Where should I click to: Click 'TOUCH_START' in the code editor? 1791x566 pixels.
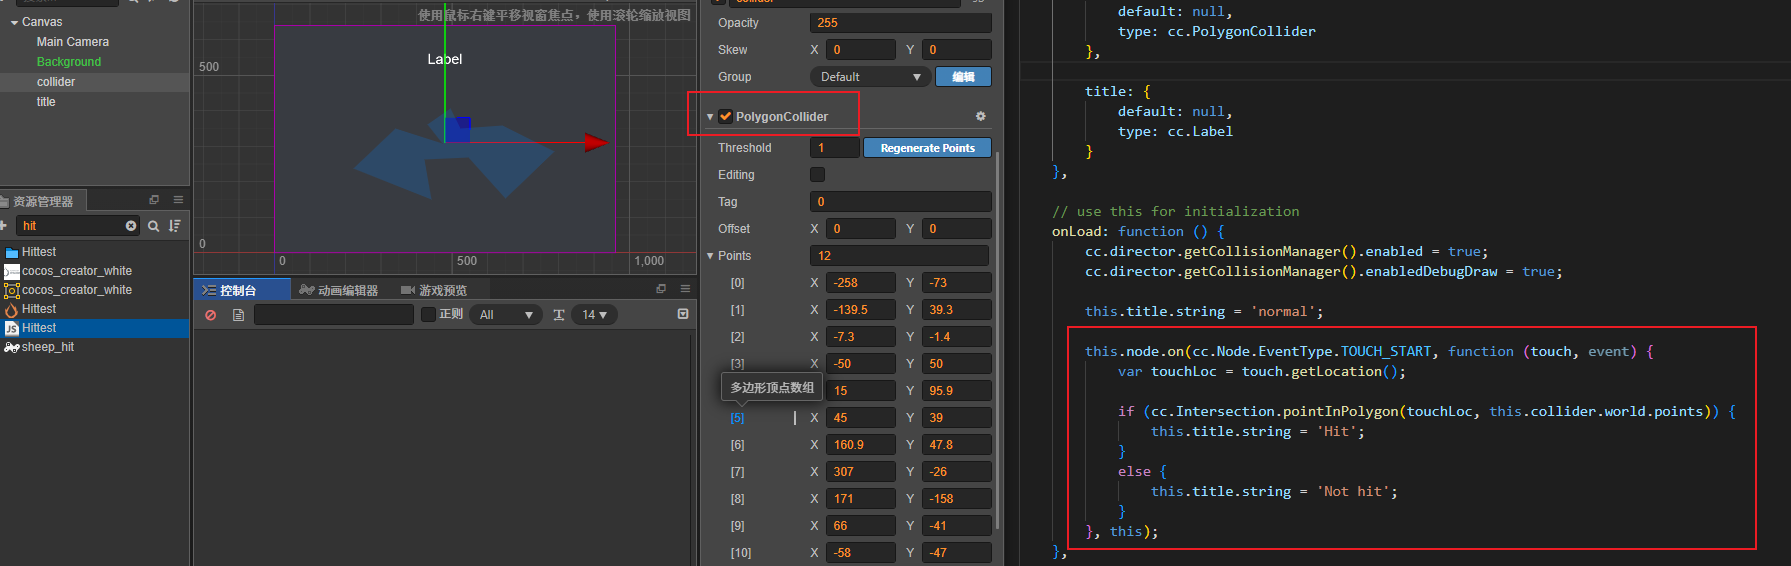[x=1386, y=351]
